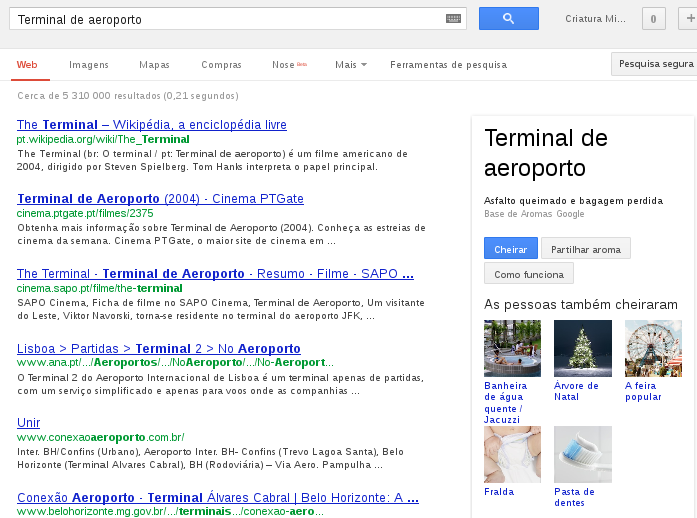Viewport: 697px width, 518px height.
Task: Open the ferris wheel fair thumbnail
Action: [x=653, y=348]
